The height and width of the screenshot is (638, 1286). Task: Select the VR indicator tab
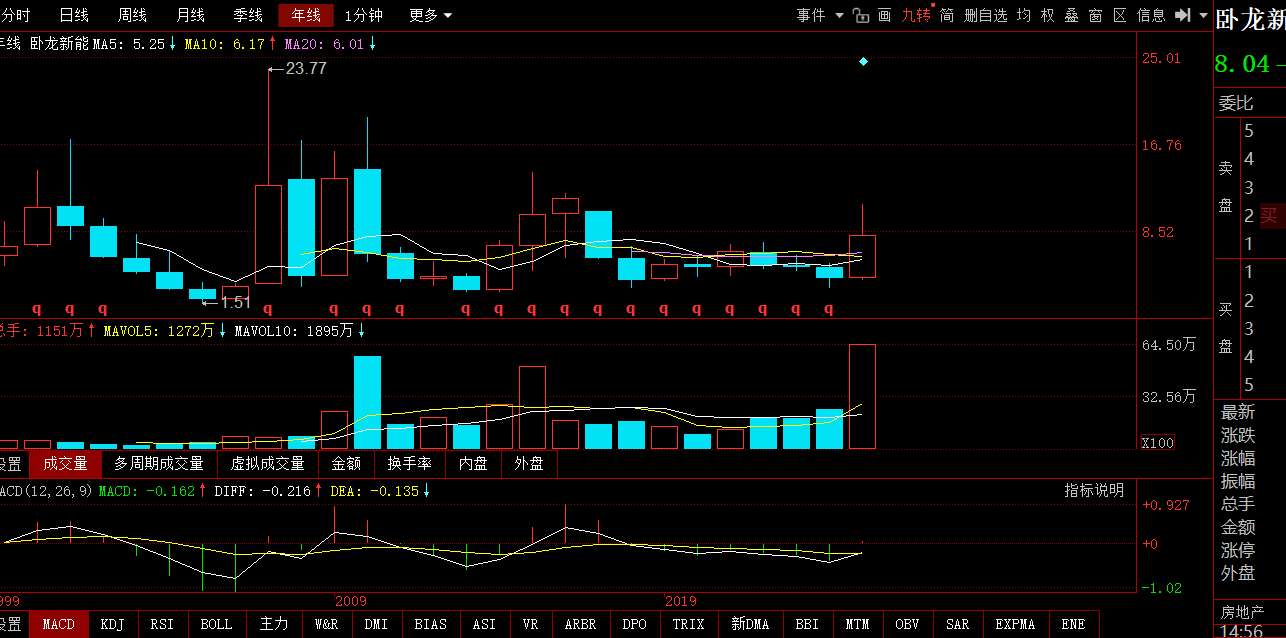(530, 624)
